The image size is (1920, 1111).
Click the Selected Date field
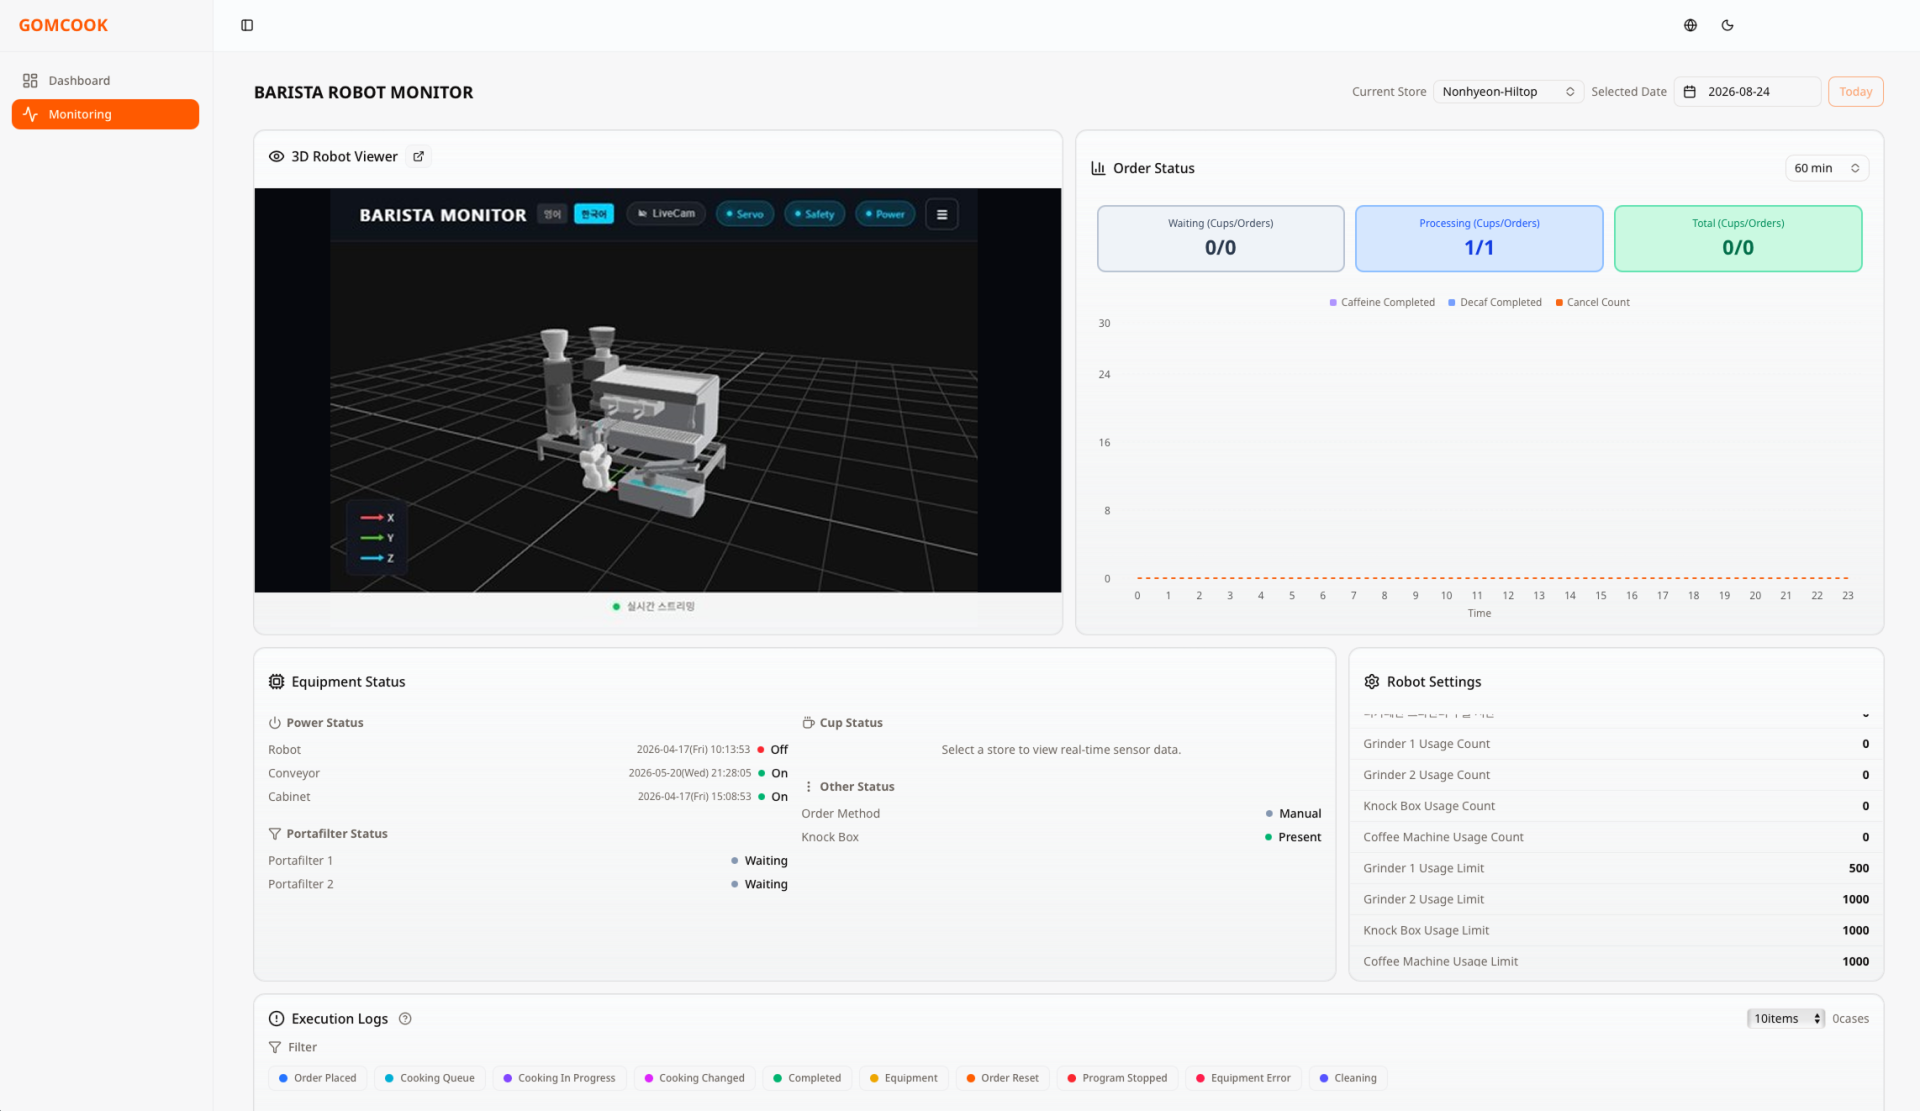pyautogui.click(x=1747, y=92)
